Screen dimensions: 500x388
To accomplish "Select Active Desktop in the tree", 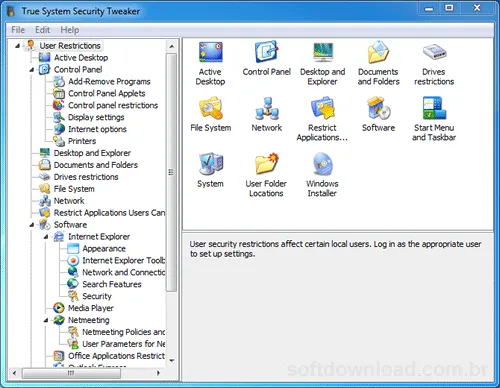I will click(81, 58).
